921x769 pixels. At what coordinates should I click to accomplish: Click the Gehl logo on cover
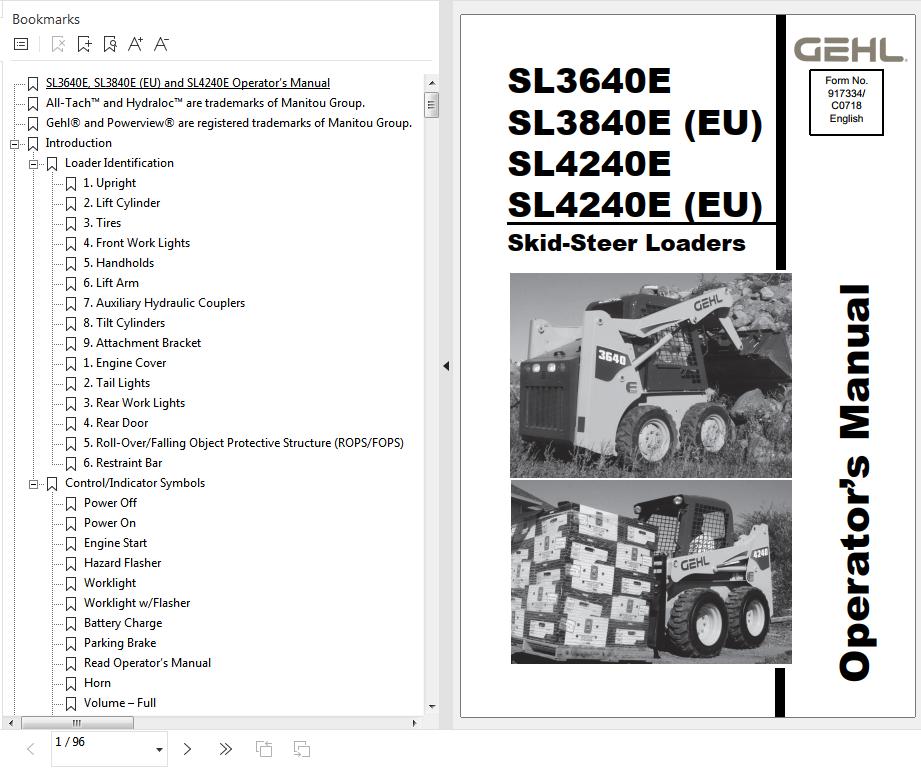tap(850, 50)
